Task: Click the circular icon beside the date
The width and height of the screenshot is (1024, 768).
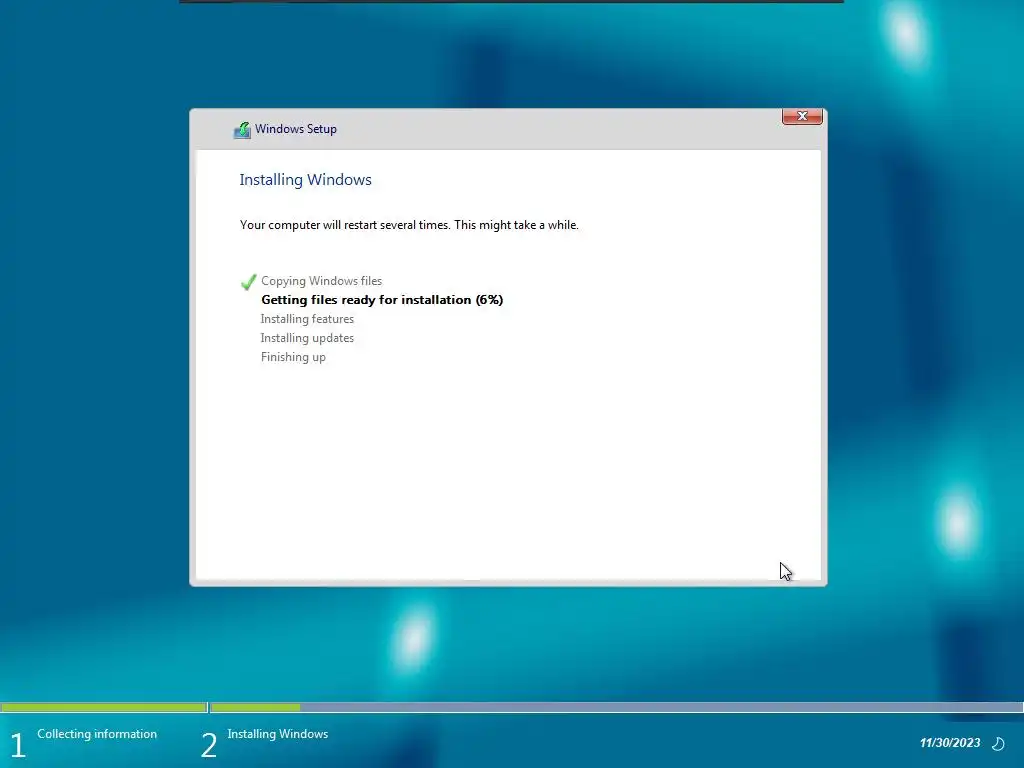Action: pyautogui.click(x=999, y=743)
